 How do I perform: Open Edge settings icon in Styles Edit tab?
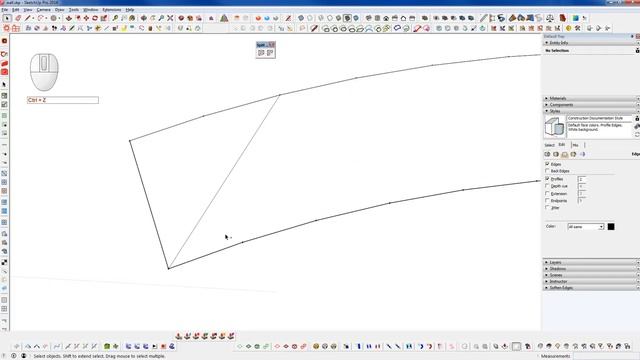tap(547, 154)
